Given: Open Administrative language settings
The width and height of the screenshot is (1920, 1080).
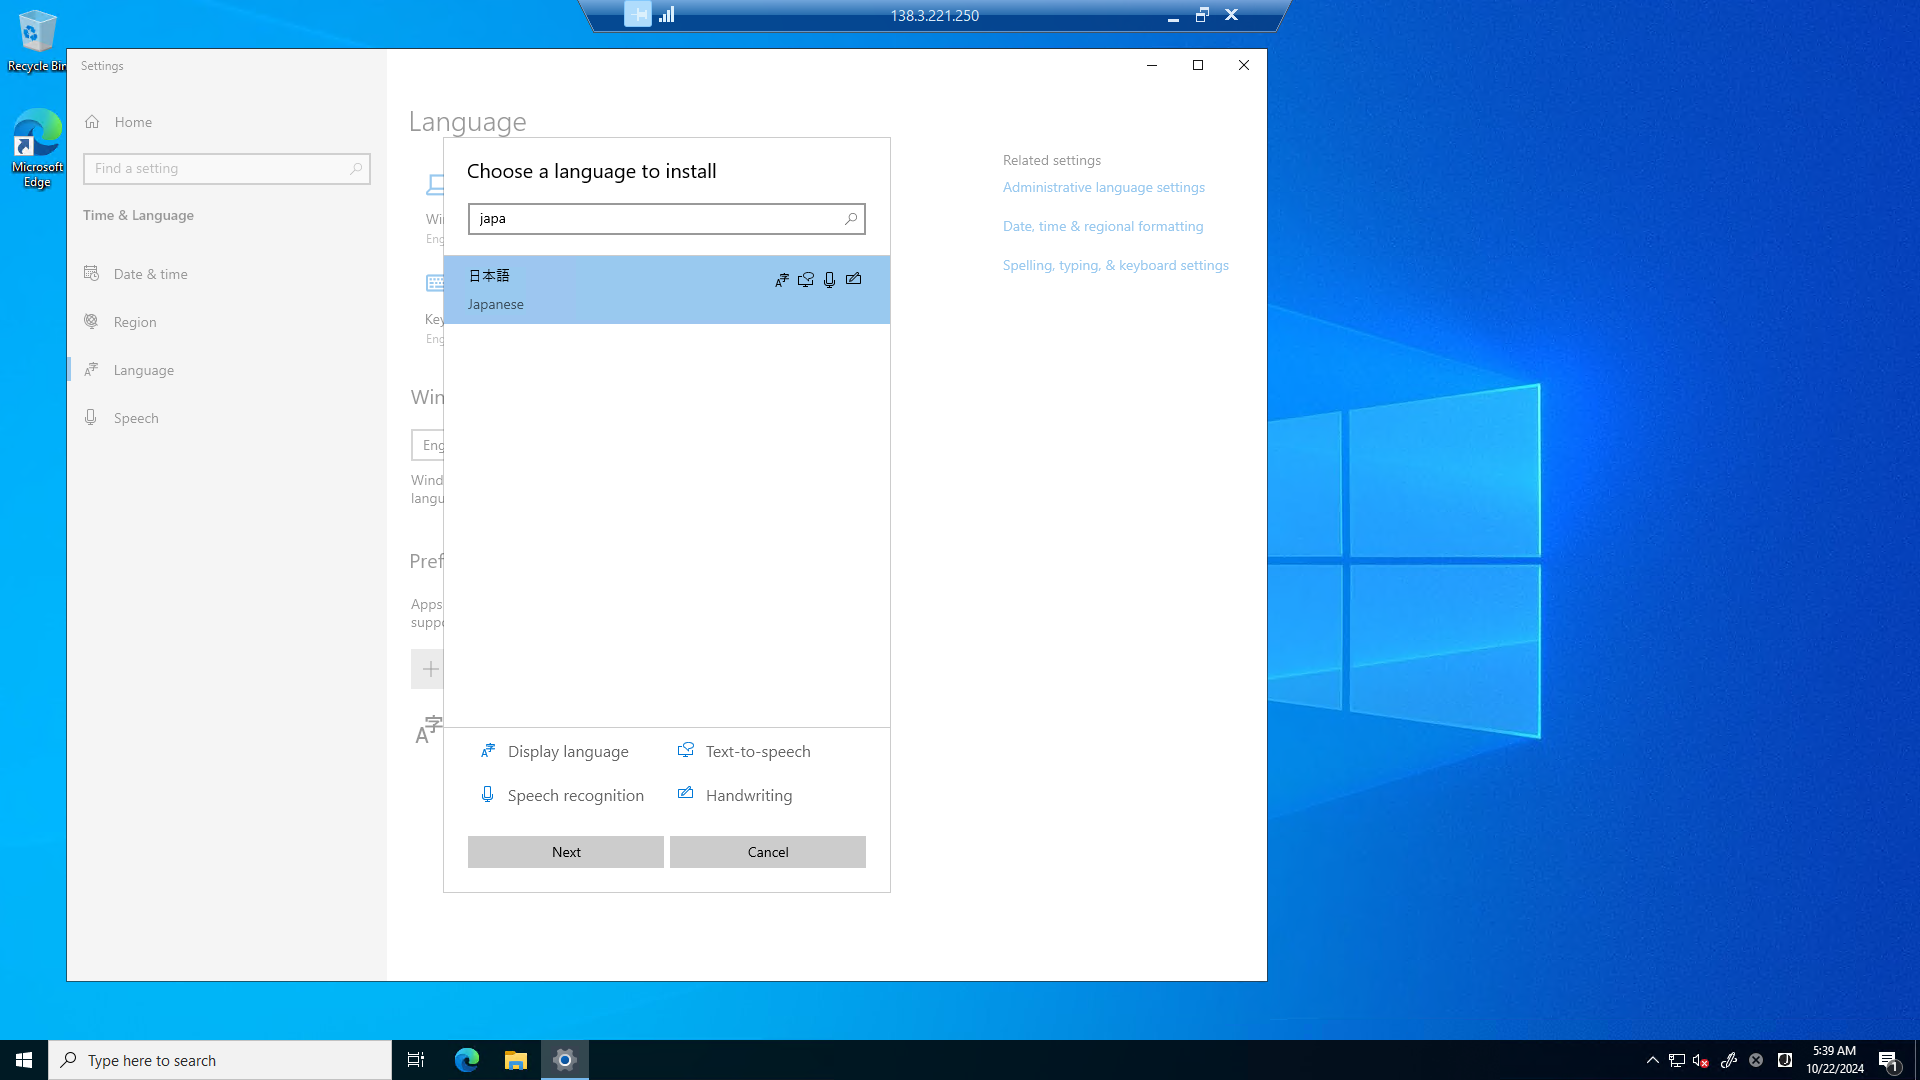Looking at the screenshot, I should click(1103, 187).
